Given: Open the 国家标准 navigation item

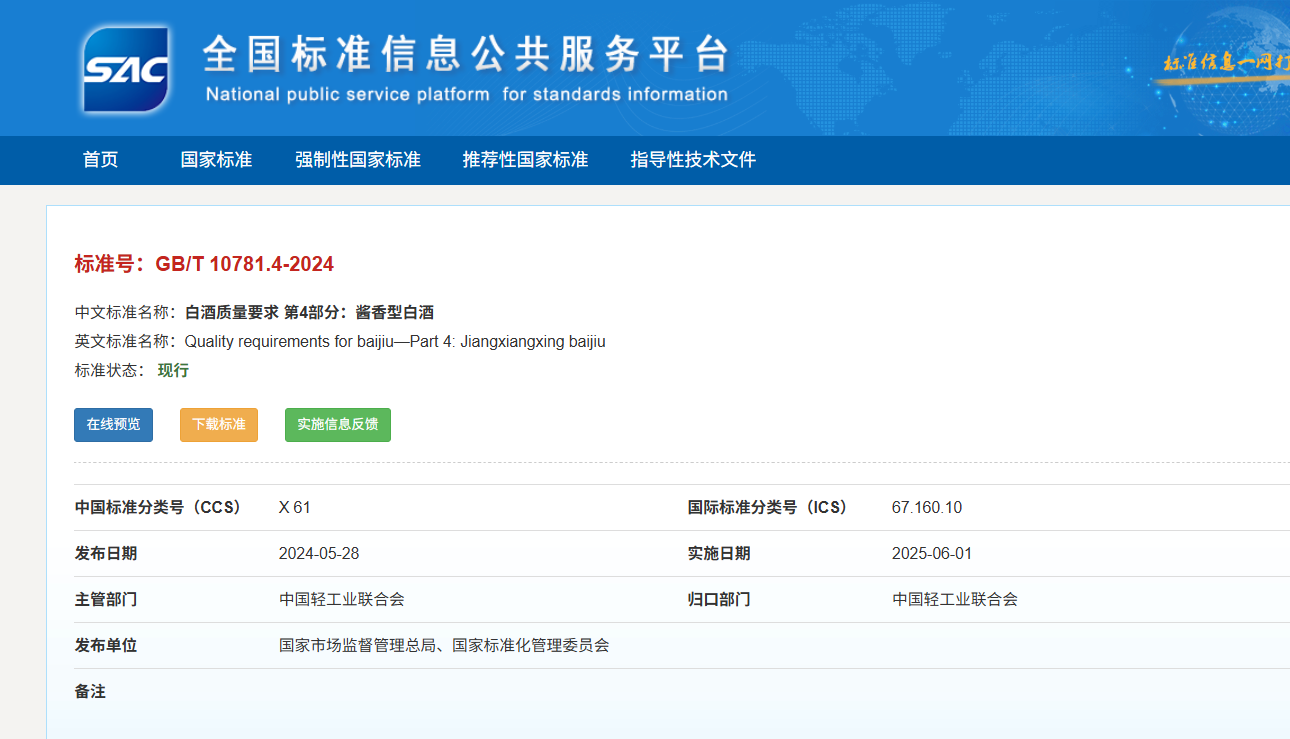Looking at the screenshot, I should [x=216, y=160].
